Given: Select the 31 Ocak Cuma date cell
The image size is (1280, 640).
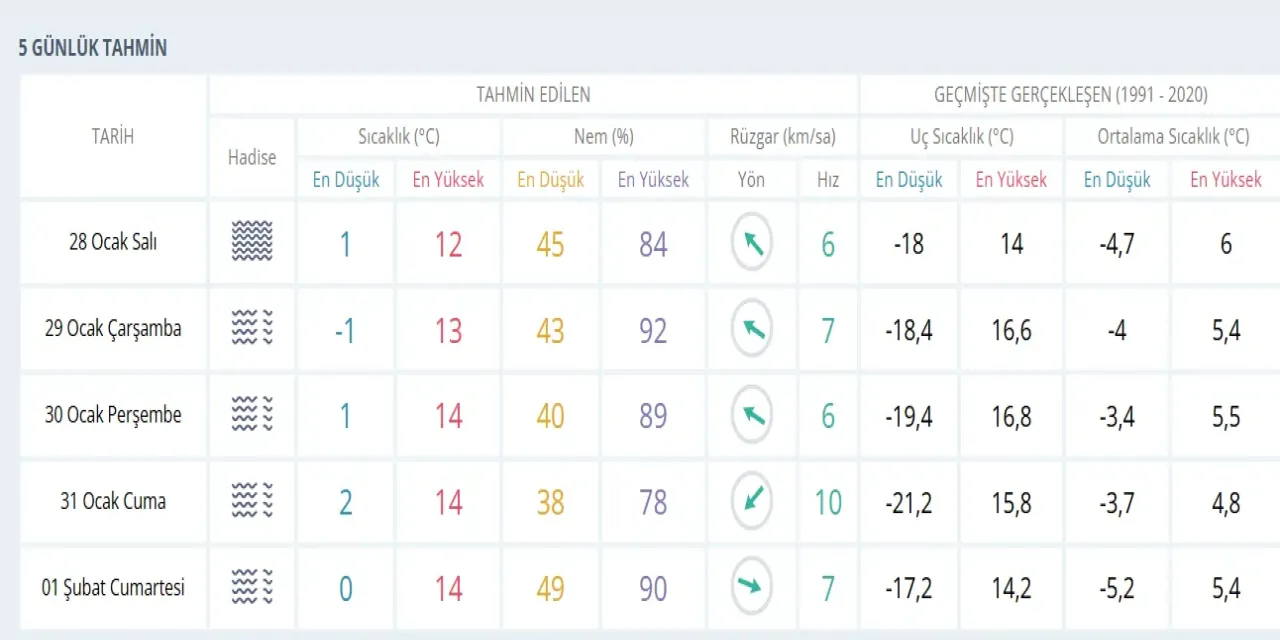Looking at the screenshot, I should click(112, 501).
